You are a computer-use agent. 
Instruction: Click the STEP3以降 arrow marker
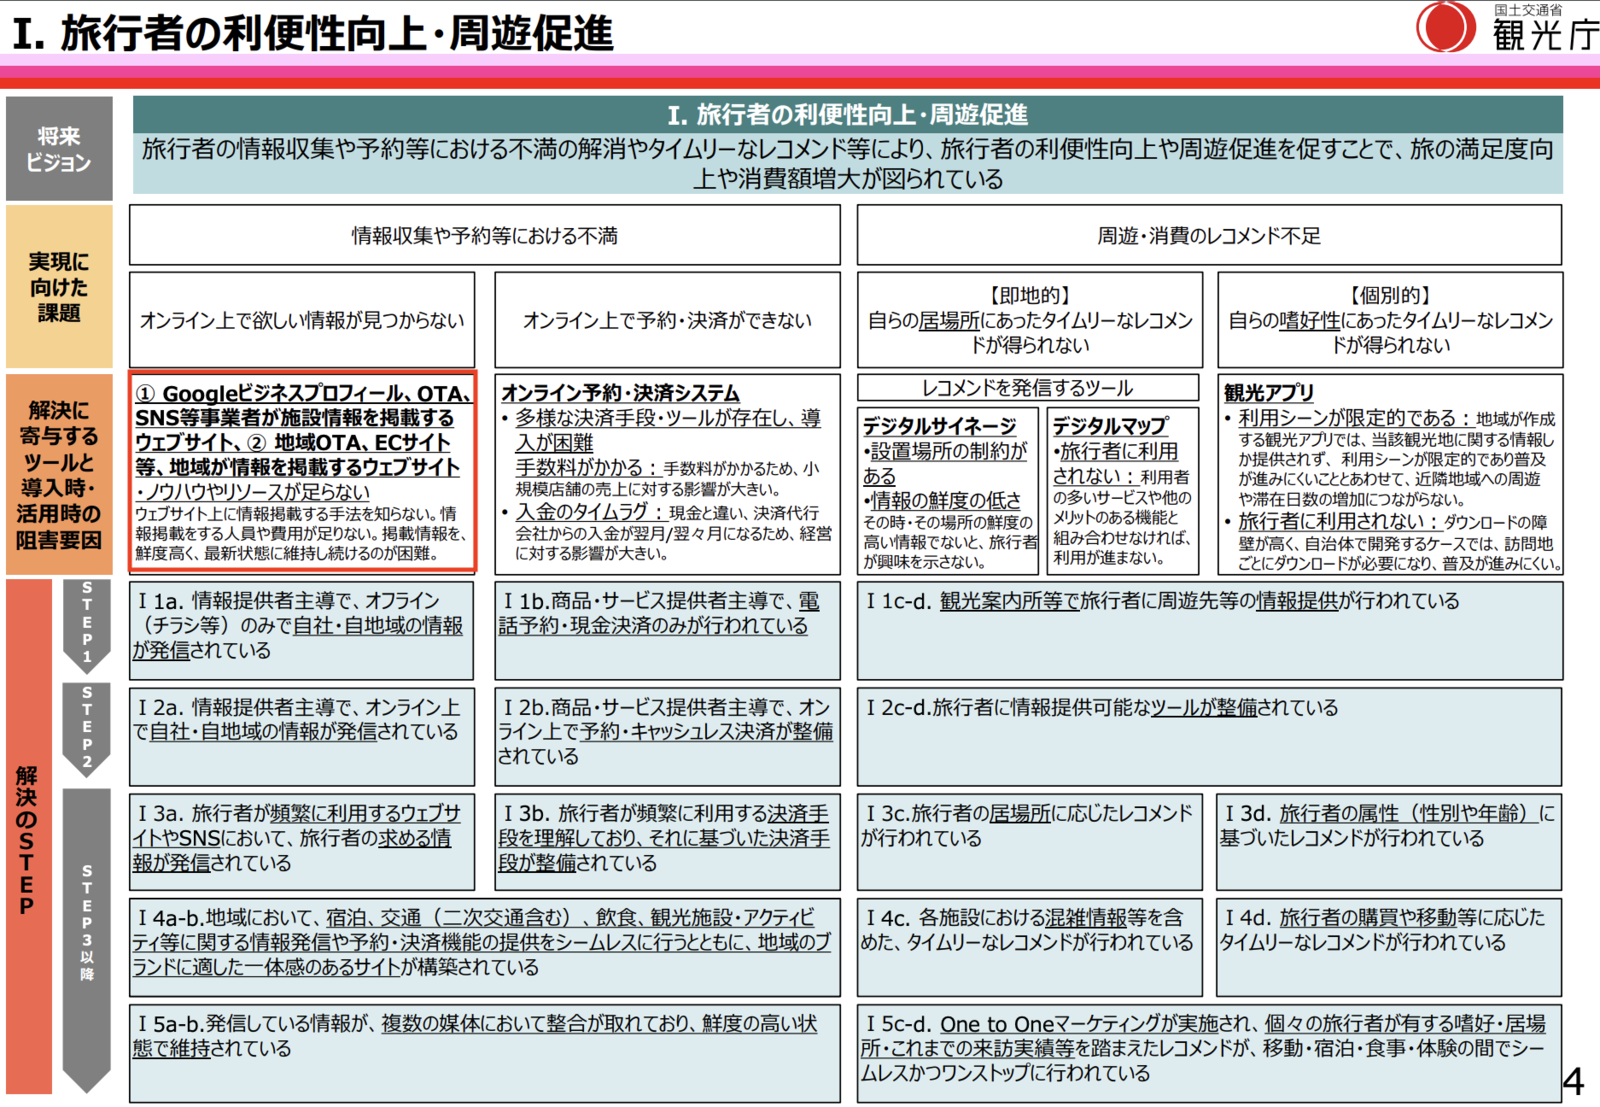click(x=87, y=940)
